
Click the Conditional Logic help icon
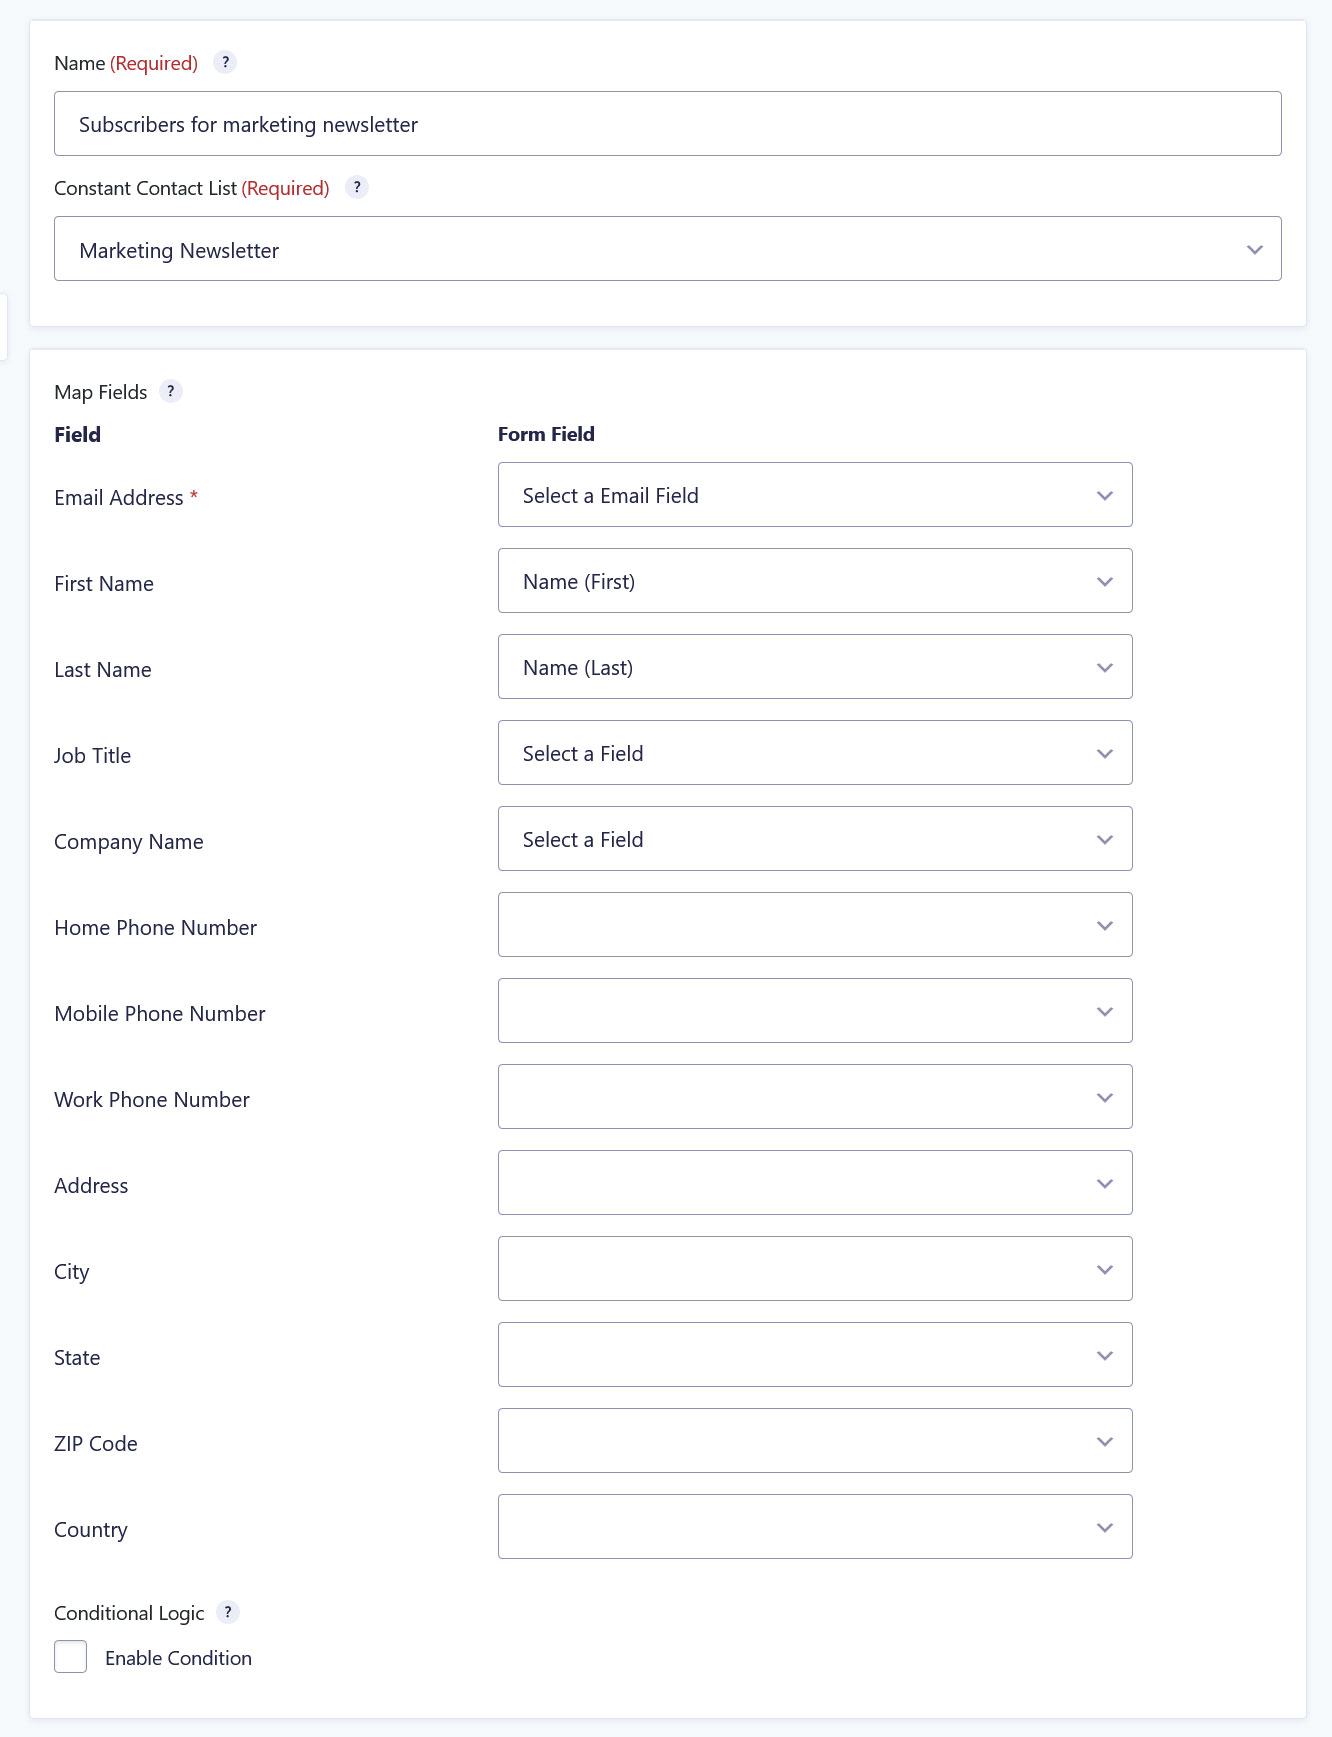coord(228,1612)
